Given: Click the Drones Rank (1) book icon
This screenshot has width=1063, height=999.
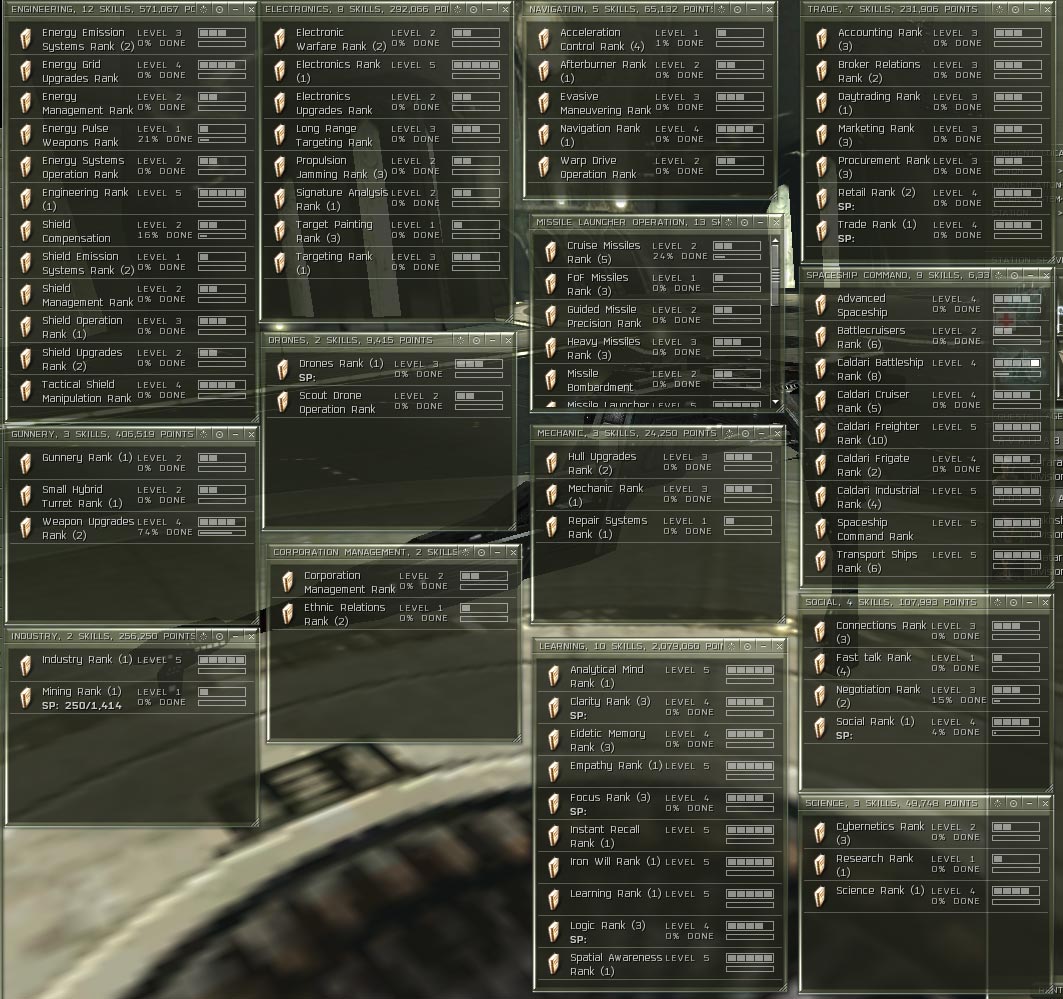Looking at the screenshot, I should click(283, 370).
